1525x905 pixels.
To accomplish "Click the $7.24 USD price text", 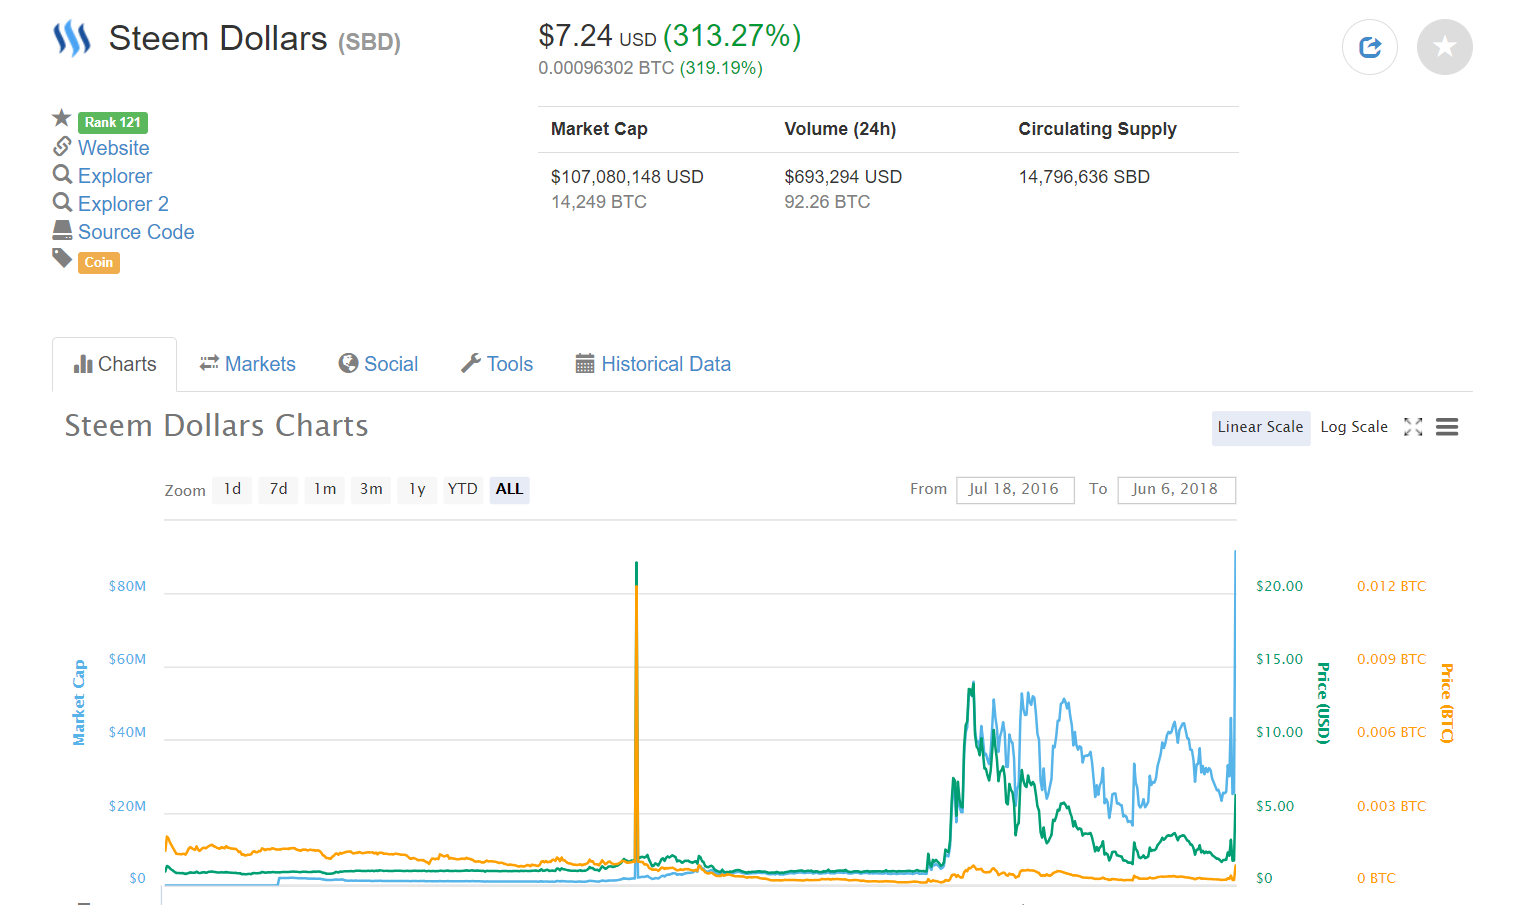I will (597, 37).
